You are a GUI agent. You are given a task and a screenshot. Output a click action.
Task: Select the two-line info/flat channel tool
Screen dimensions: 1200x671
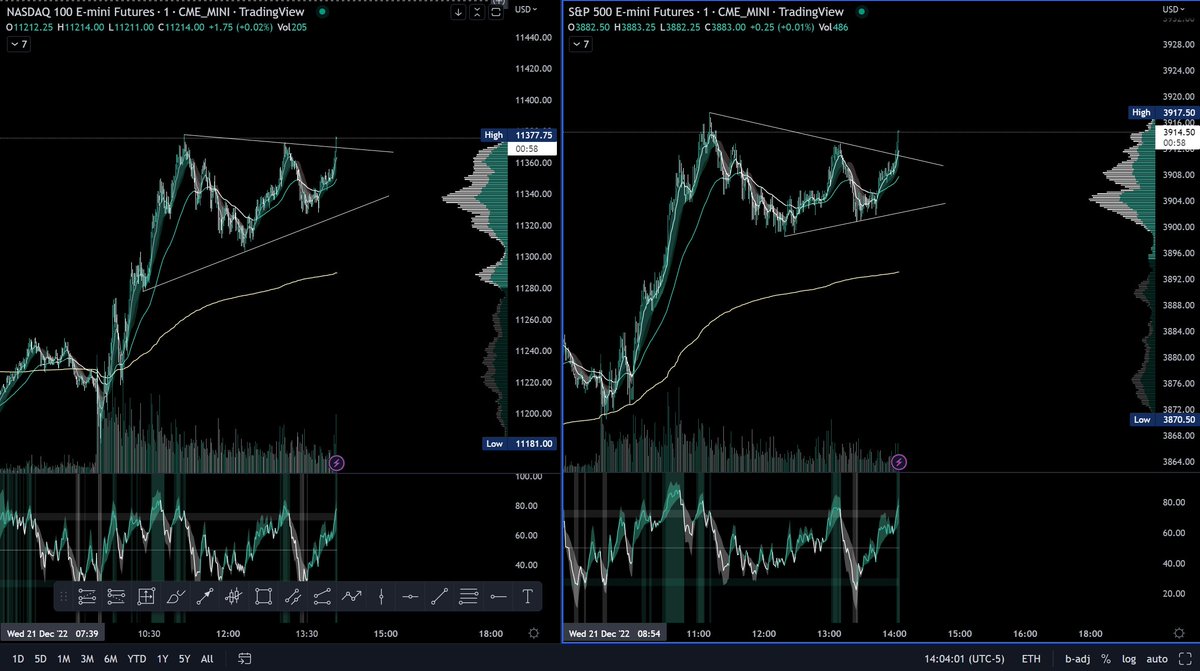tap(322, 597)
